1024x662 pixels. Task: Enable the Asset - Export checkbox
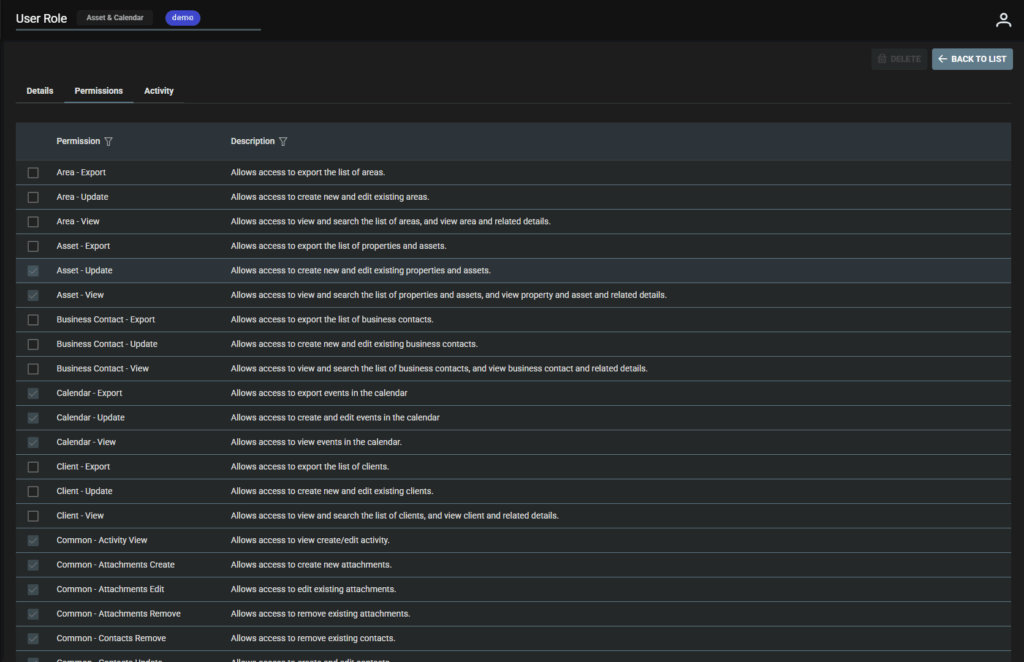click(33, 246)
